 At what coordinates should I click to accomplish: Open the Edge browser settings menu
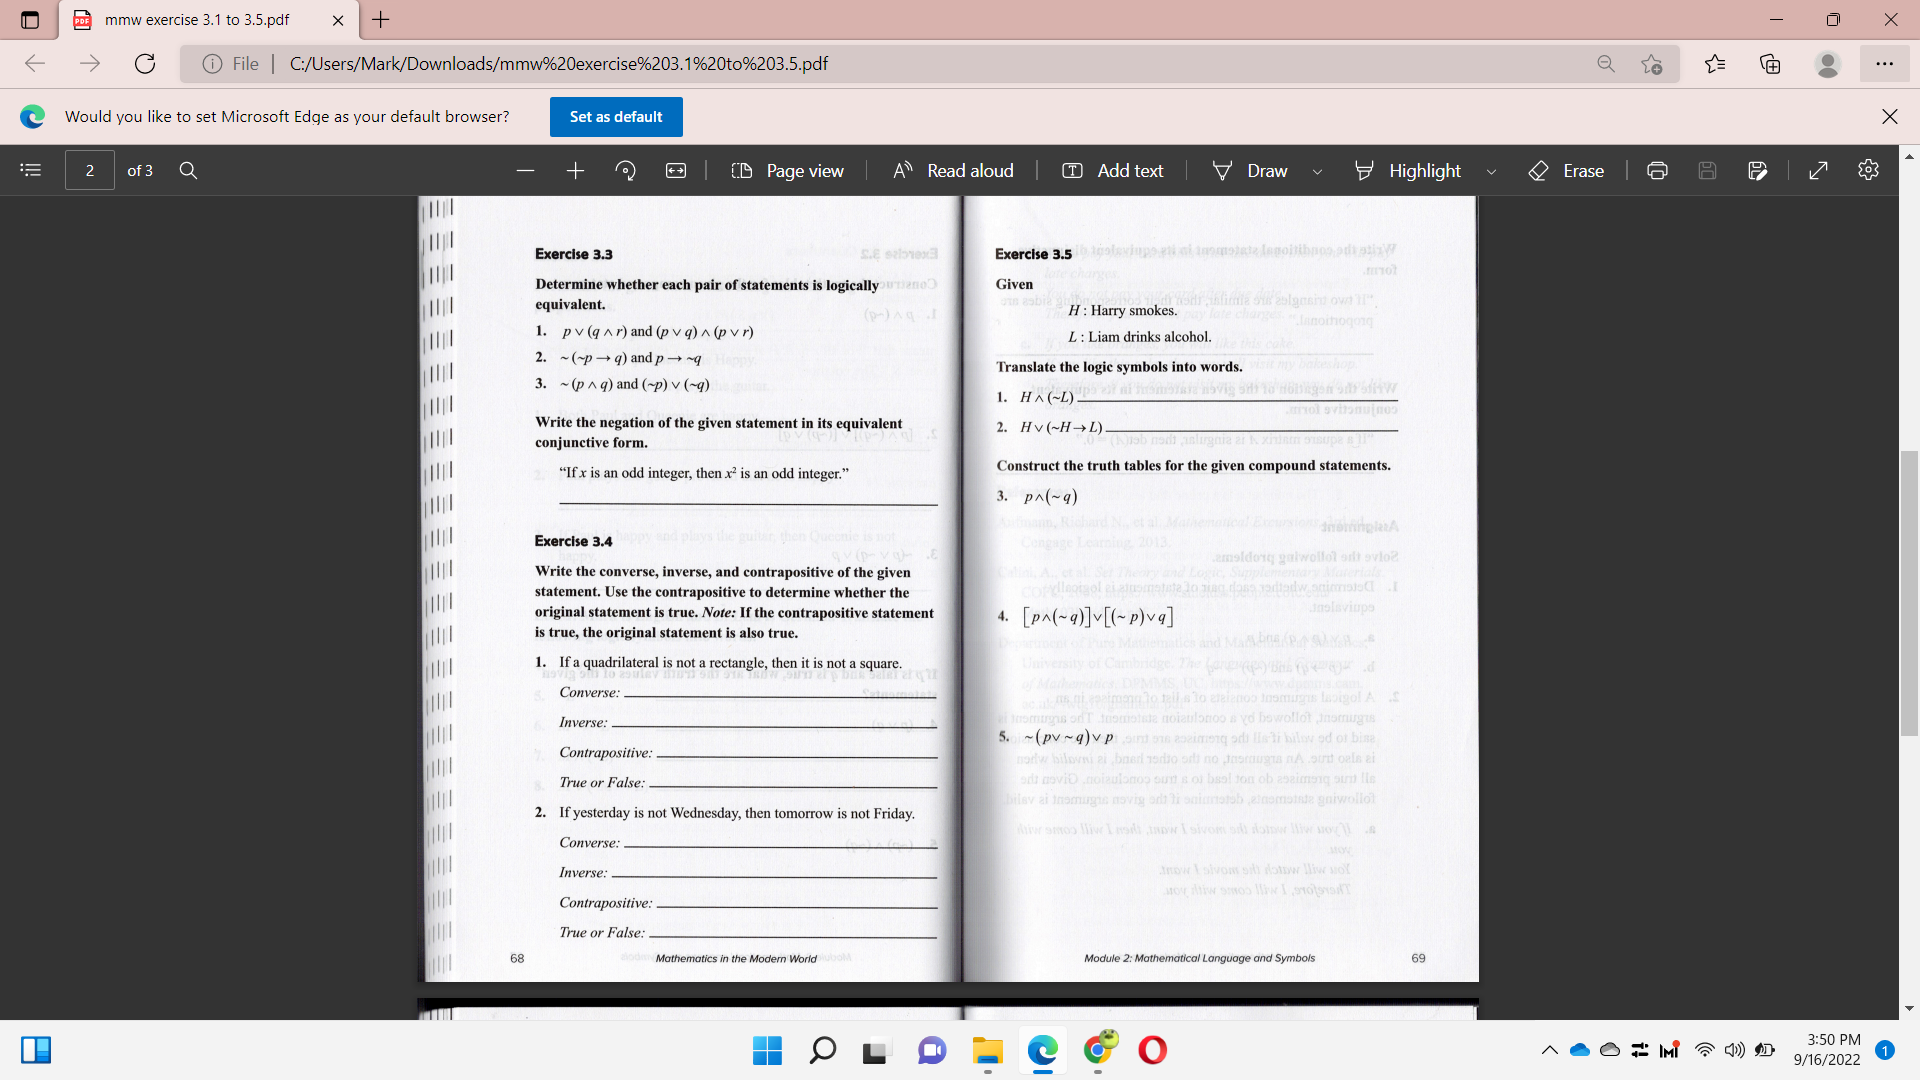coord(1886,64)
